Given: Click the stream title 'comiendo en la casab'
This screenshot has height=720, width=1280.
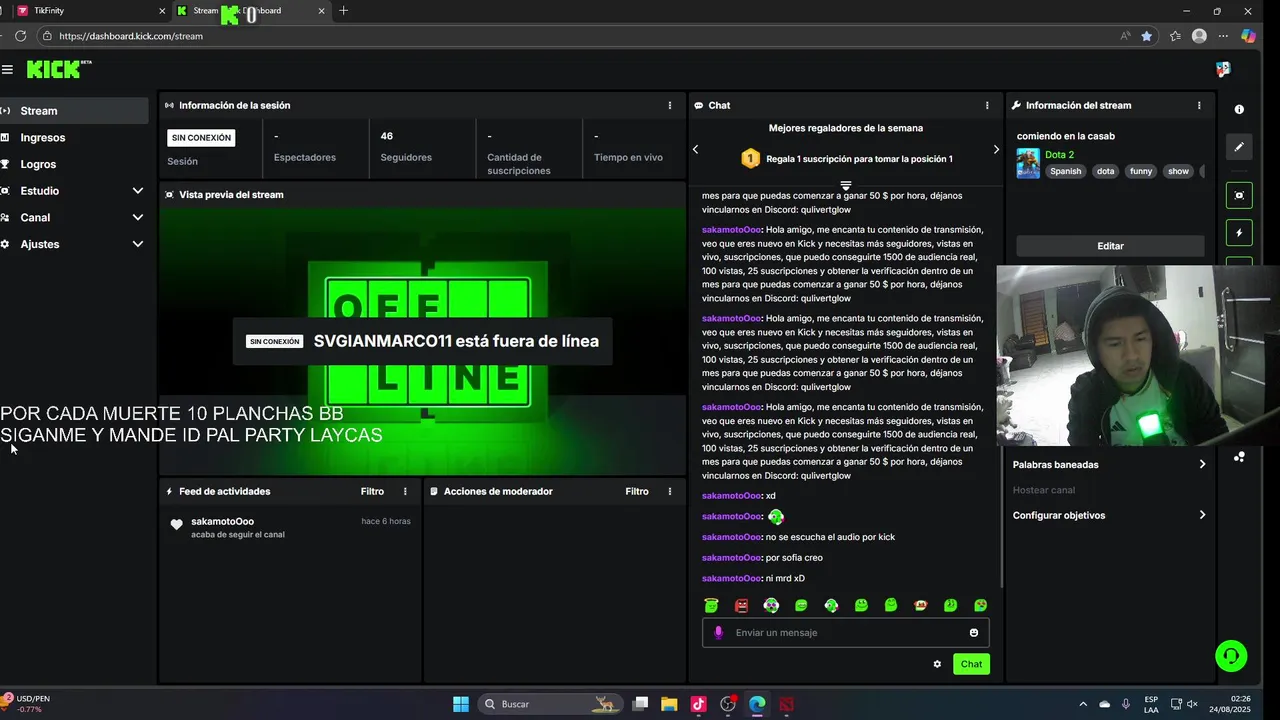Looking at the screenshot, I should 1066,136.
